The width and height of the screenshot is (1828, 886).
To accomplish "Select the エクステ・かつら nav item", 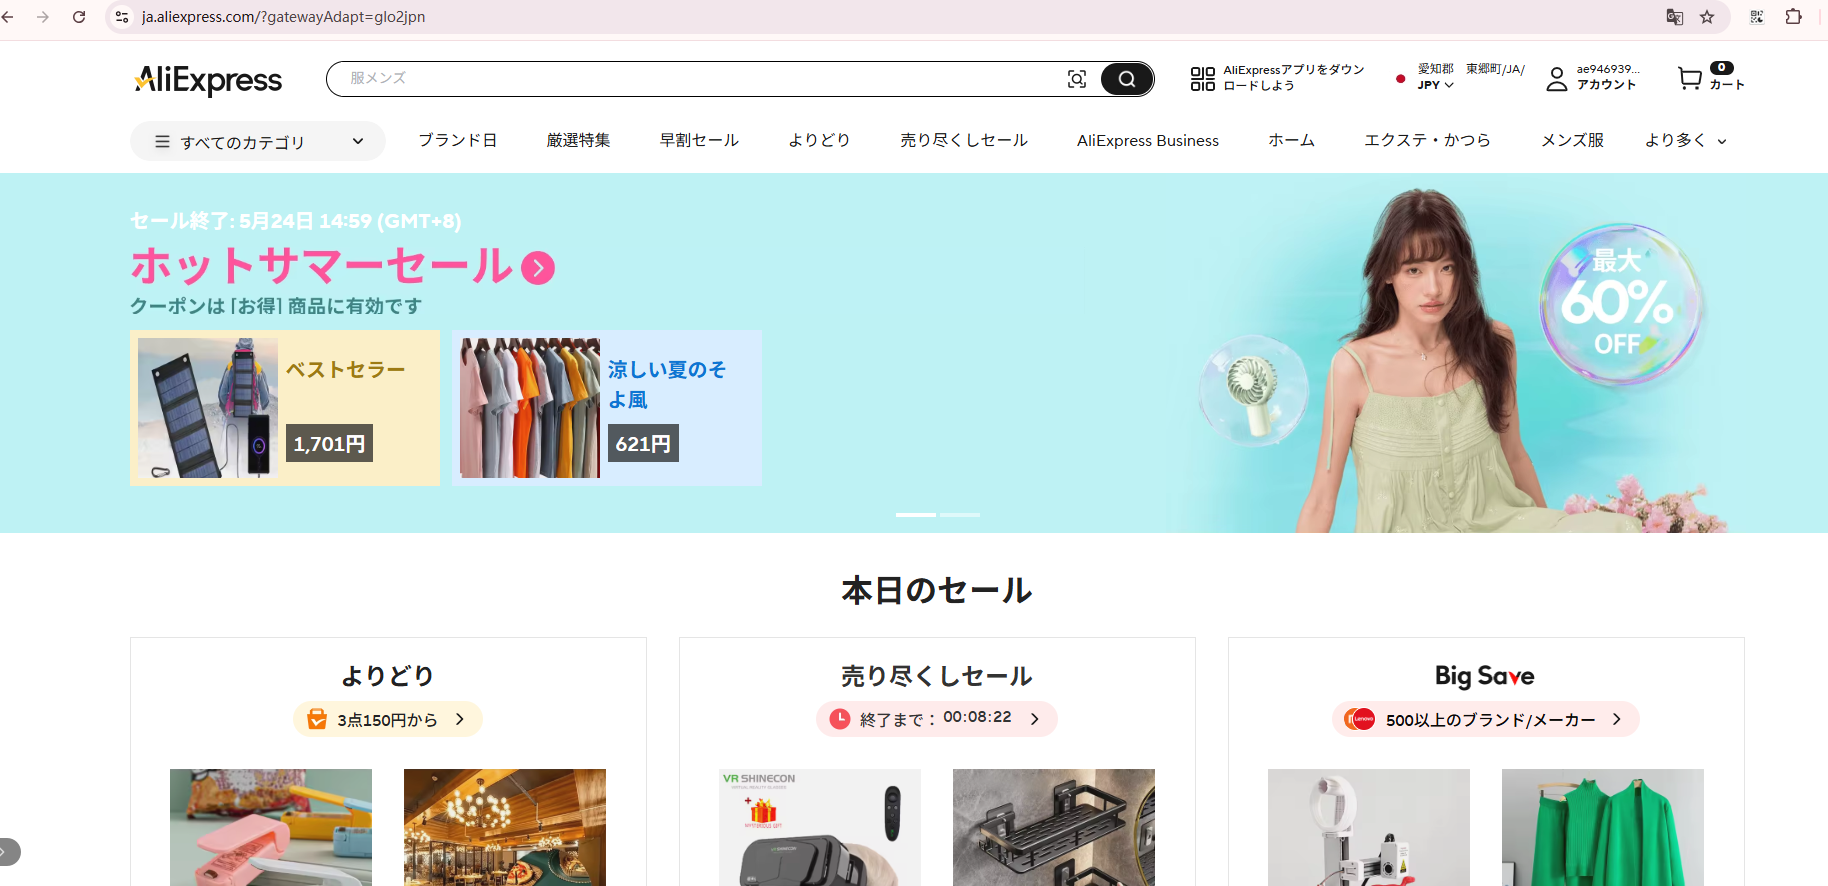I will click(1428, 140).
